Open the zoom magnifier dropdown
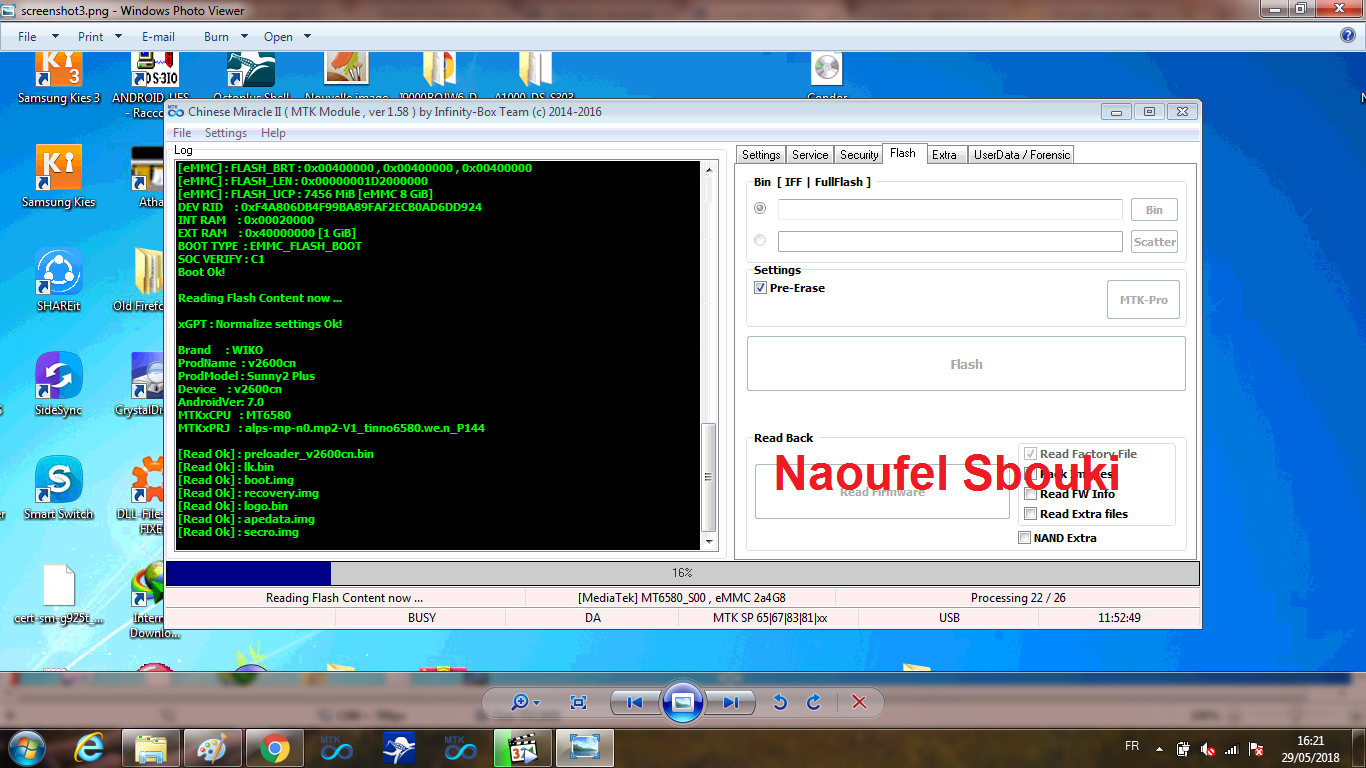 pyautogui.click(x=525, y=703)
